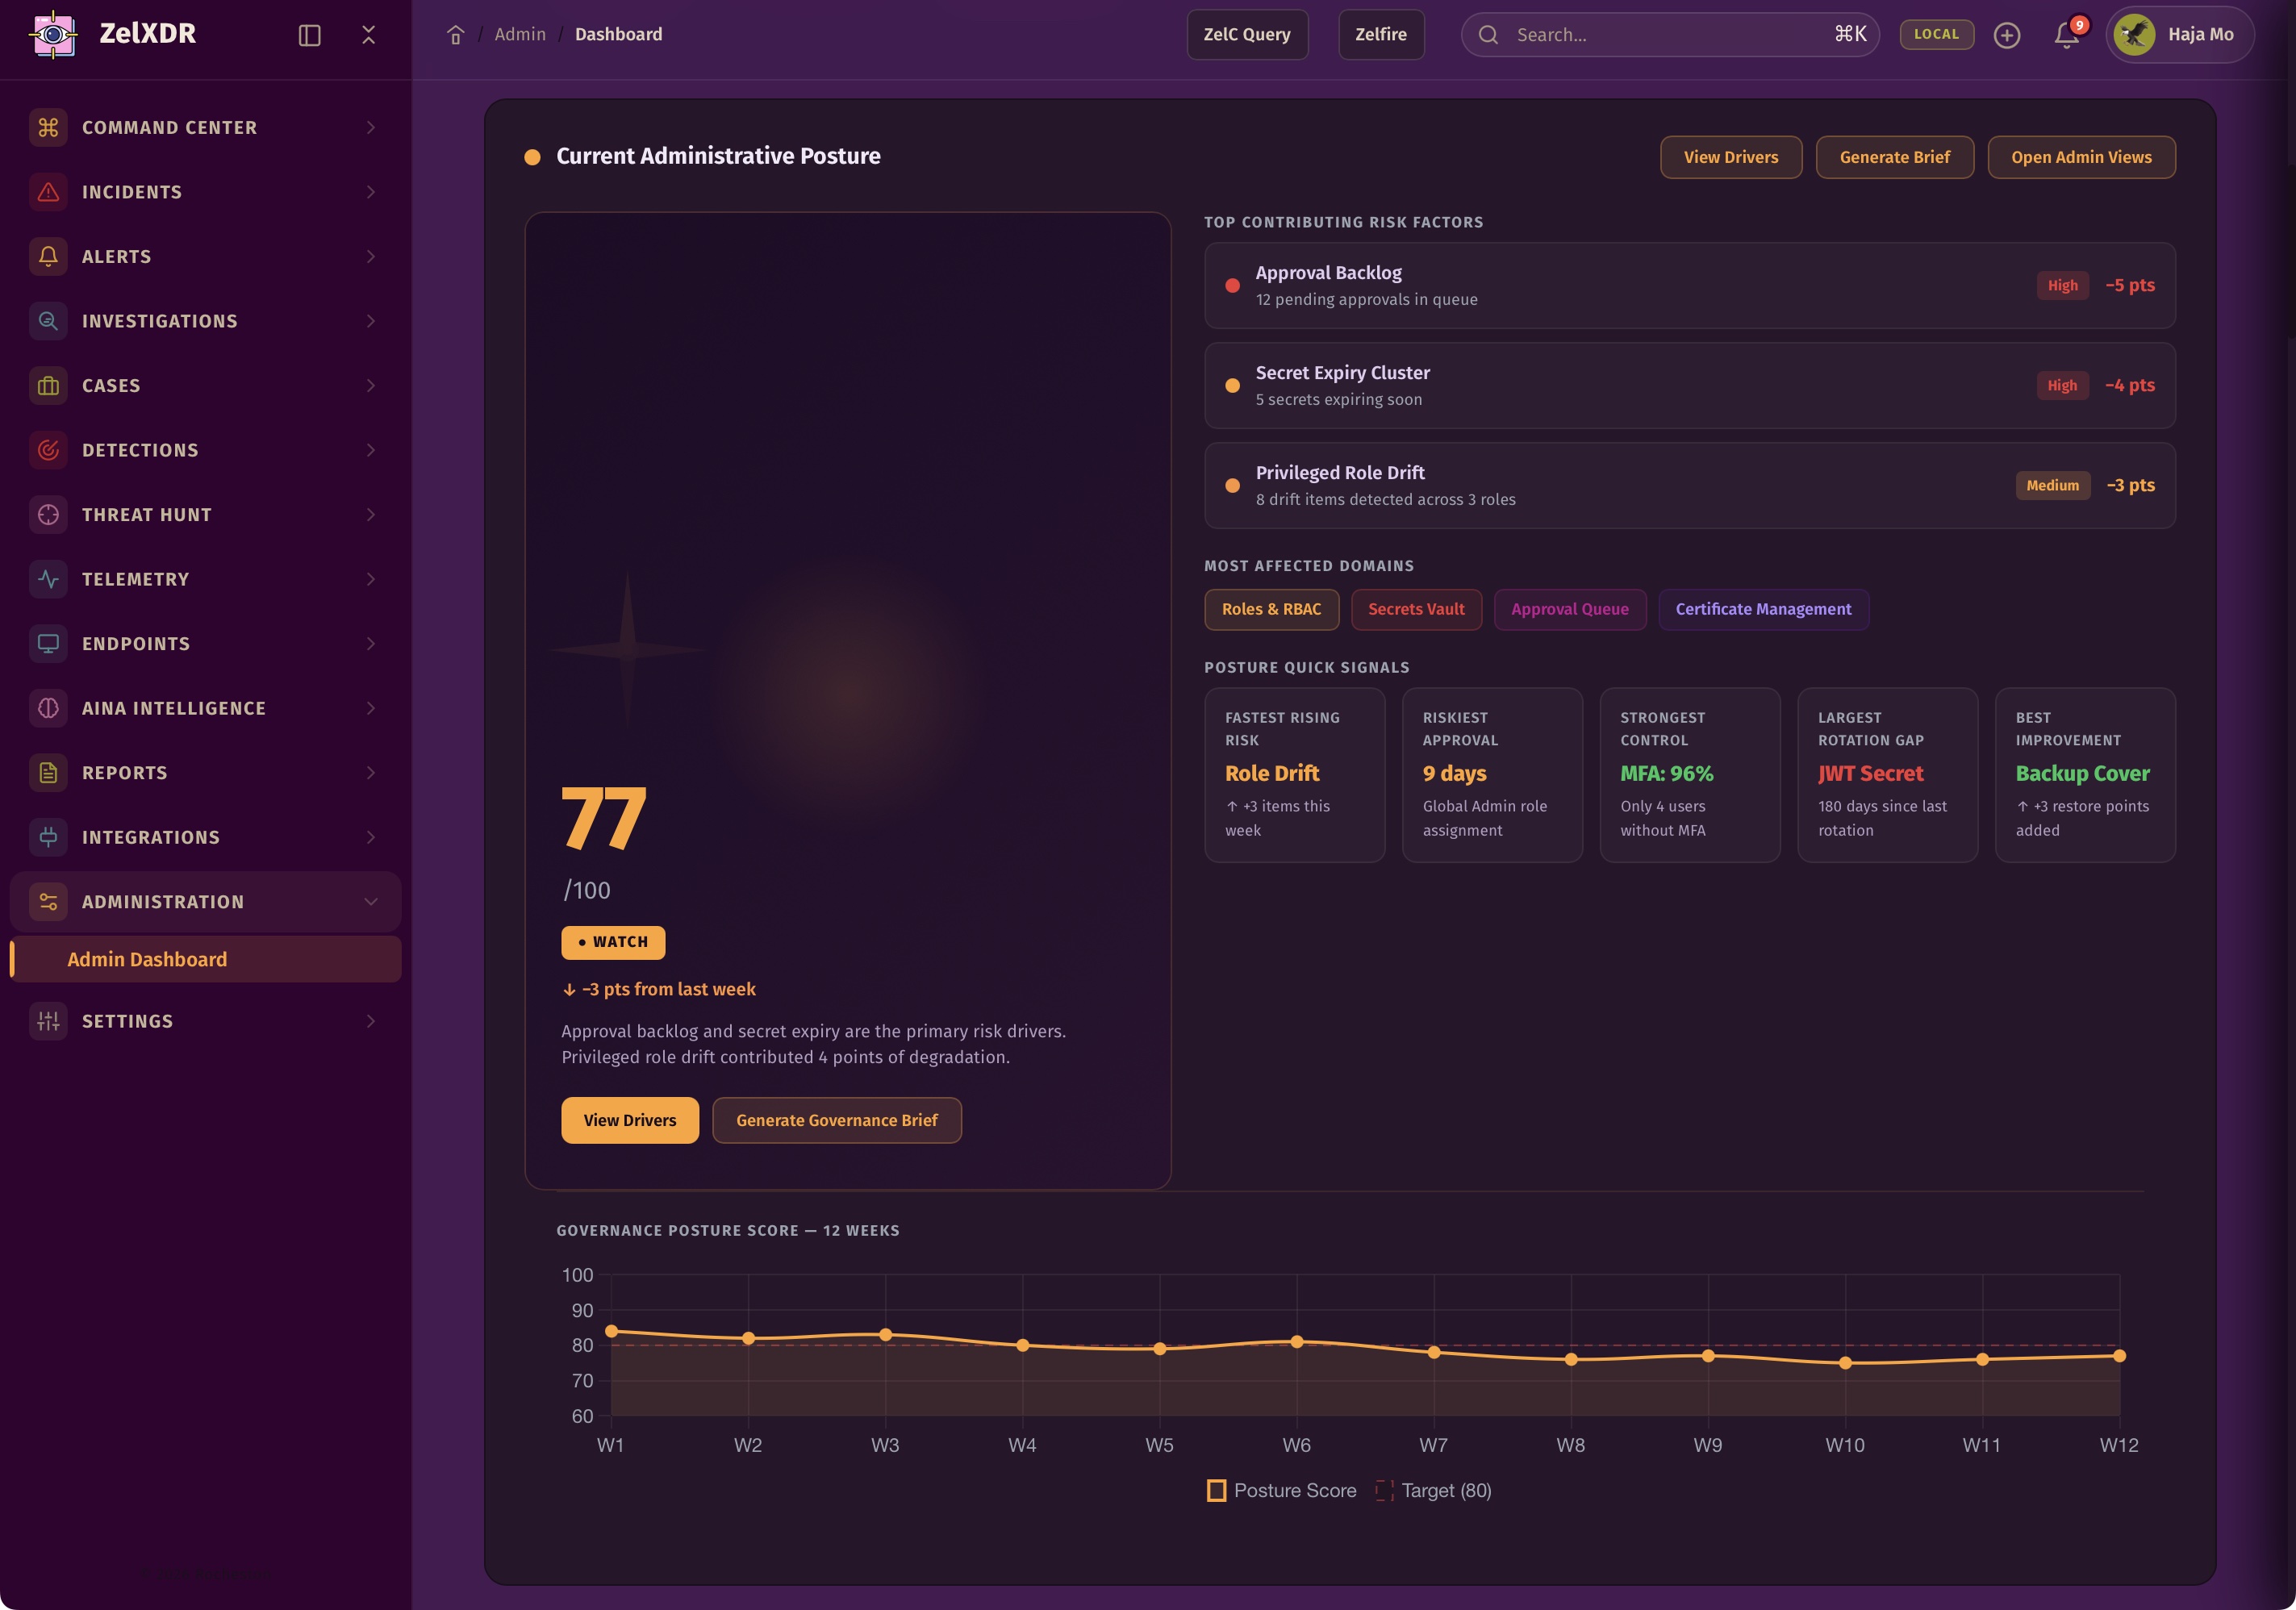Expand the Reports menu chevron
2296x1610 pixels.
point(371,773)
